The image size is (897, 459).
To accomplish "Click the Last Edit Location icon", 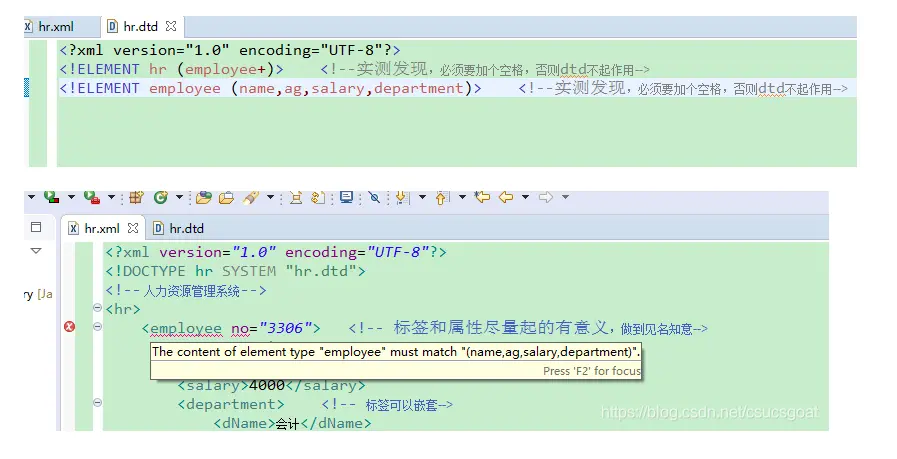I will 482,197.
